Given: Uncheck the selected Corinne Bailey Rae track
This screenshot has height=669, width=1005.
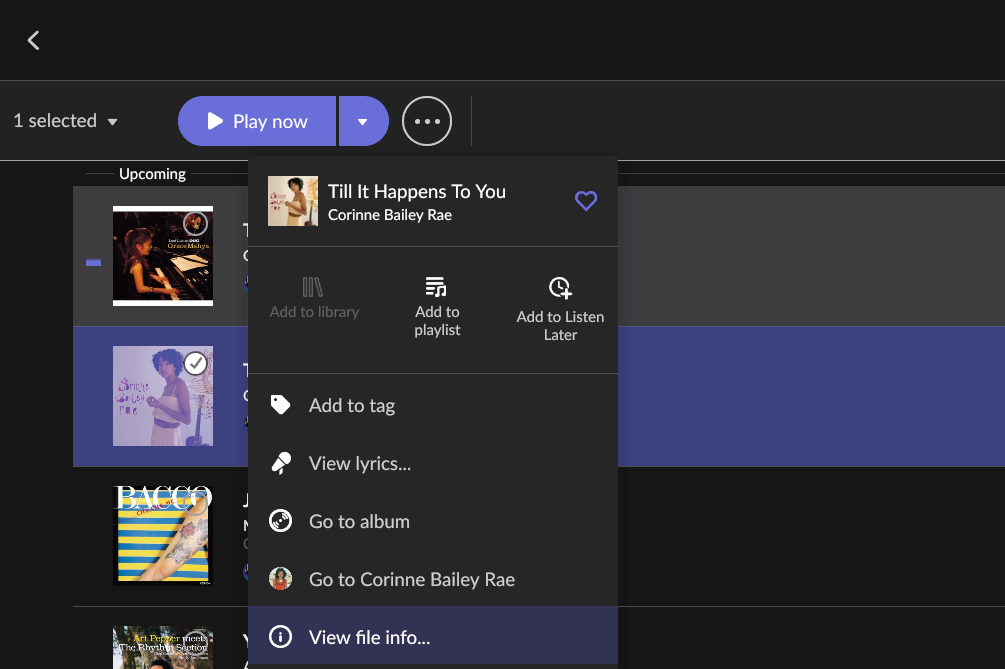Looking at the screenshot, I should [x=196, y=364].
